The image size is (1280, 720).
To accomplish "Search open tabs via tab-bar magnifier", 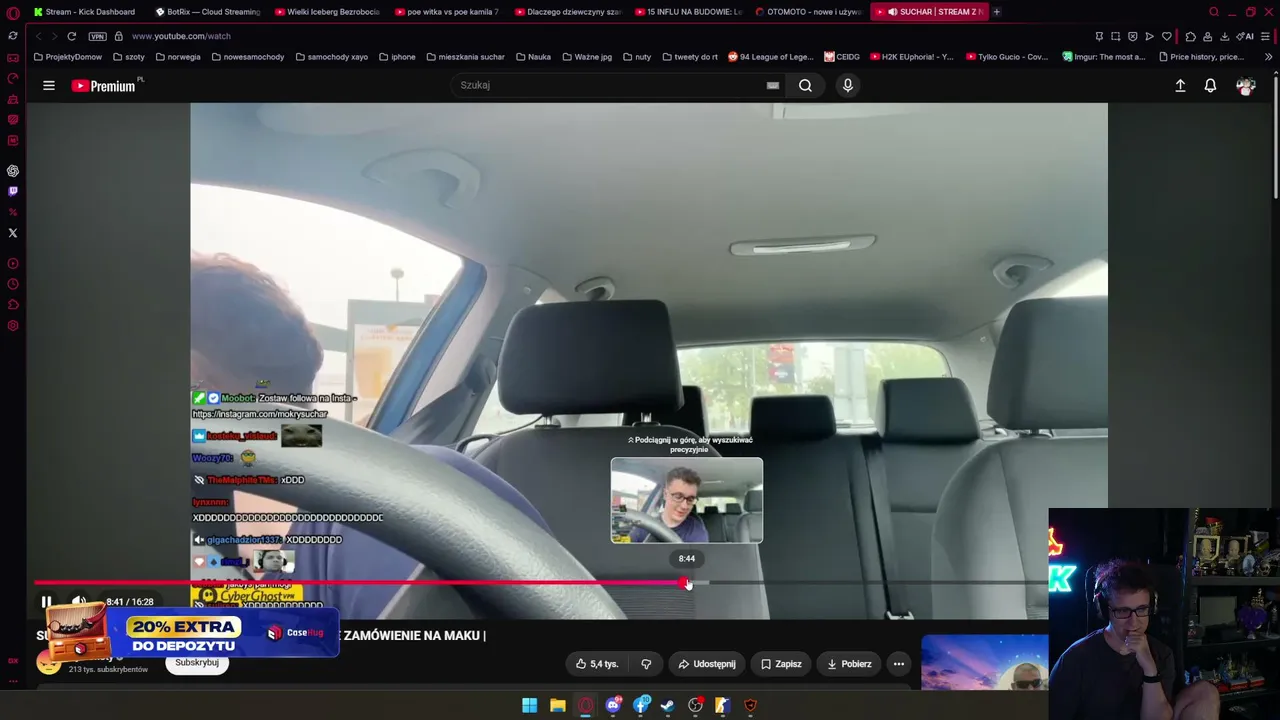I will [x=1214, y=12].
